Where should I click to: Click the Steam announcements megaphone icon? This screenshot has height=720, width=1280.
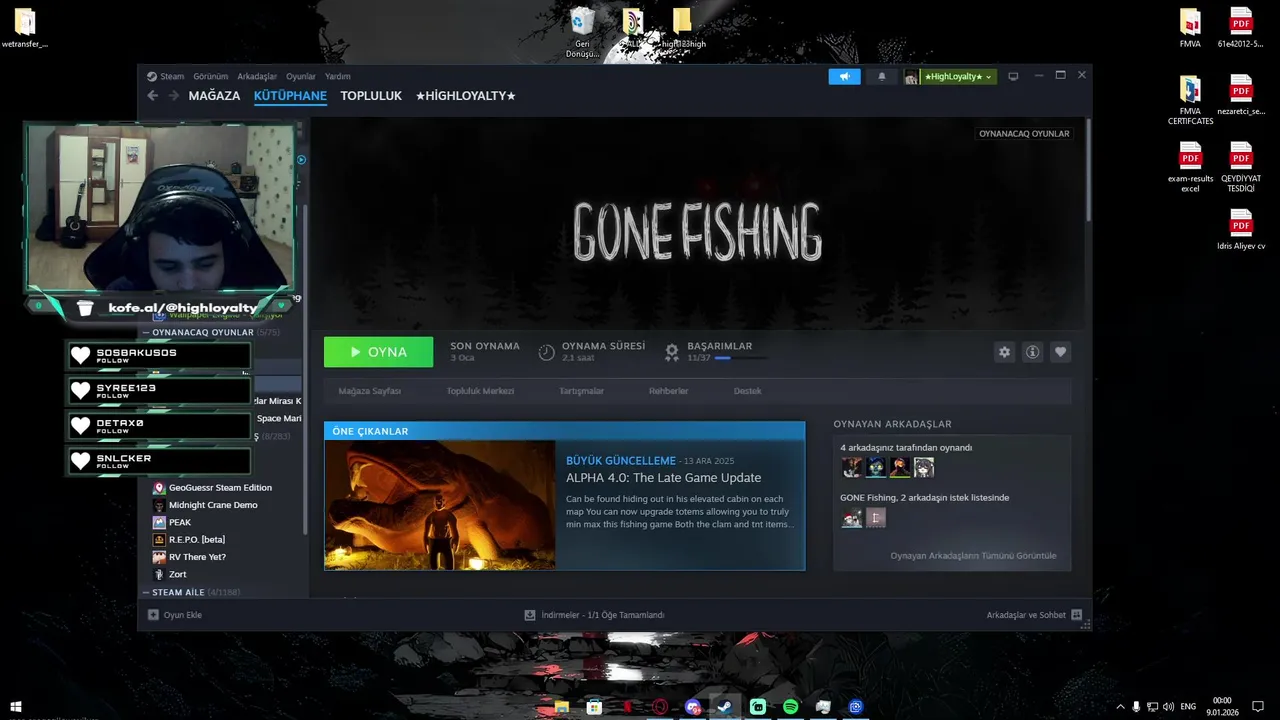pyautogui.click(x=844, y=76)
